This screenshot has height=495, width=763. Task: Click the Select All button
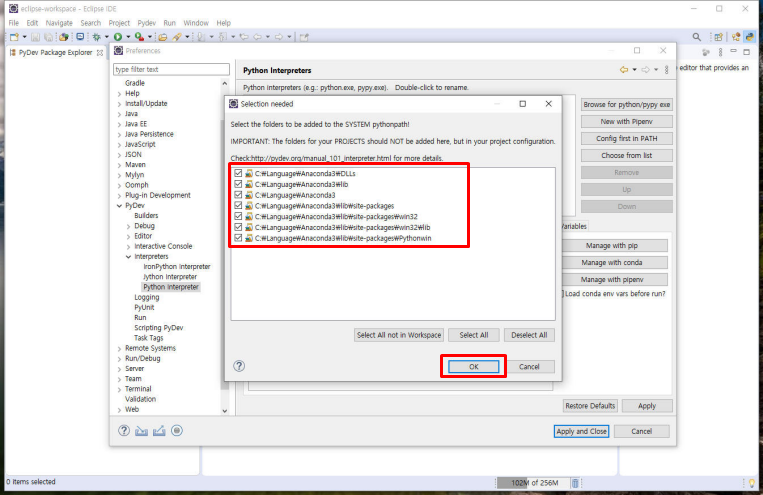click(x=473, y=335)
